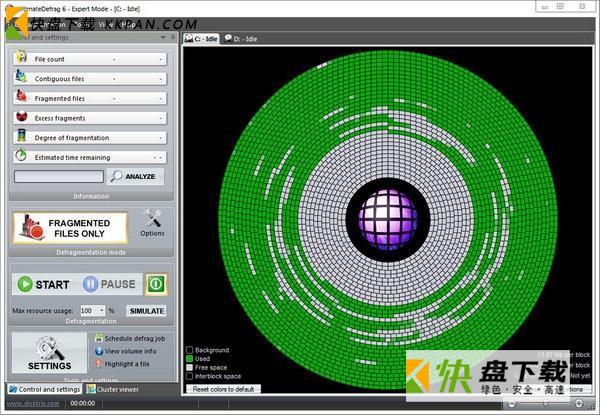Zoom out with the minus icon
Viewport: 600px width, 415px height.
[x=512, y=403]
